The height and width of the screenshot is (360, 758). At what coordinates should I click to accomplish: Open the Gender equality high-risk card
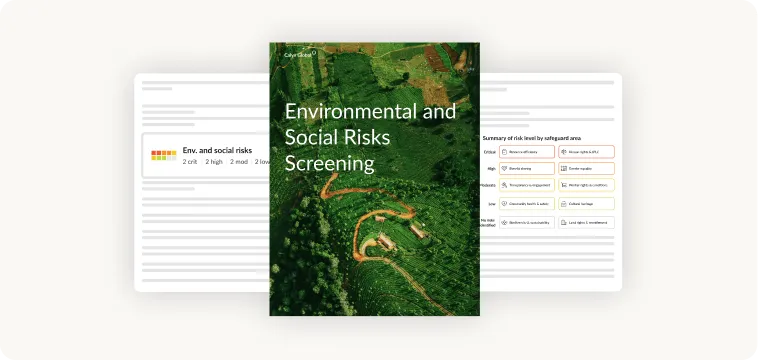click(x=586, y=169)
